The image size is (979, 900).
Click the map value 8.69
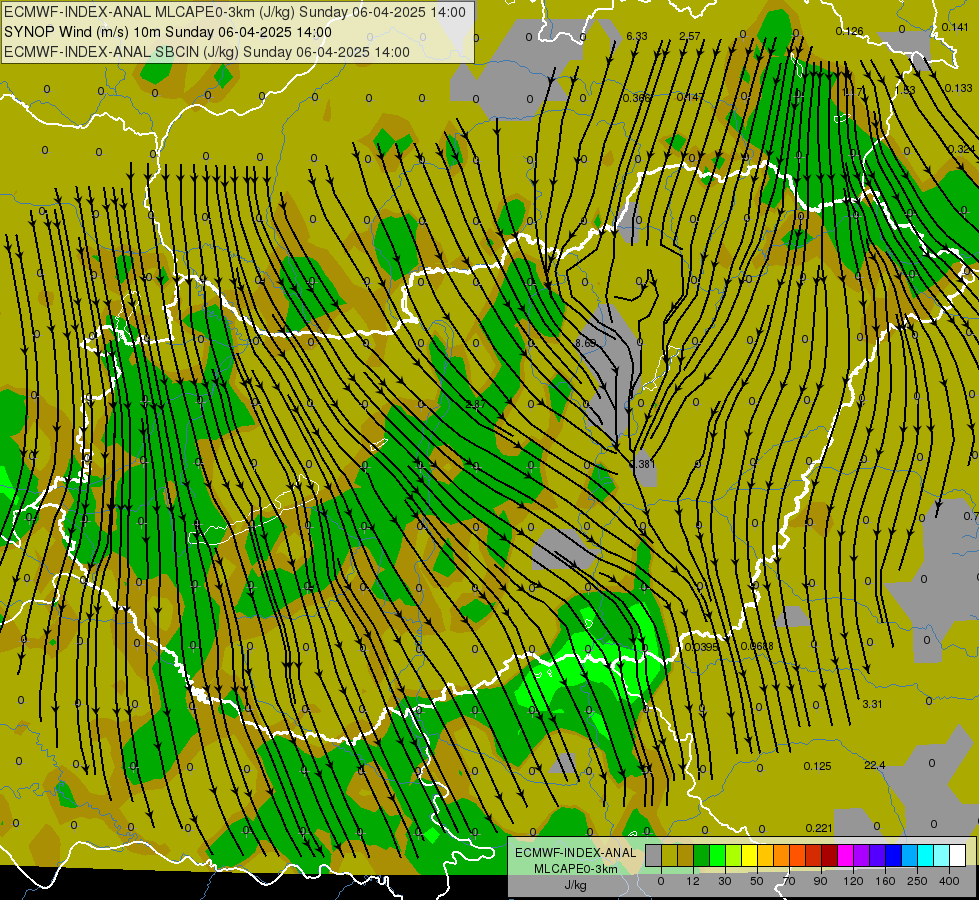coord(586,343)
